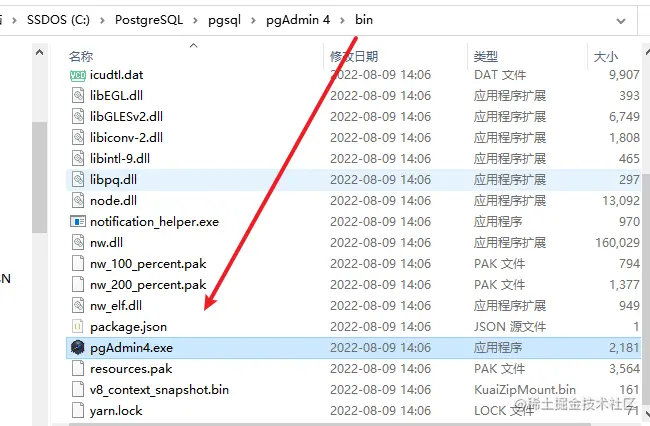Select the pgAdmin4.exe file name
Viewport: 650px width, 426px height.
coord(131,347)
